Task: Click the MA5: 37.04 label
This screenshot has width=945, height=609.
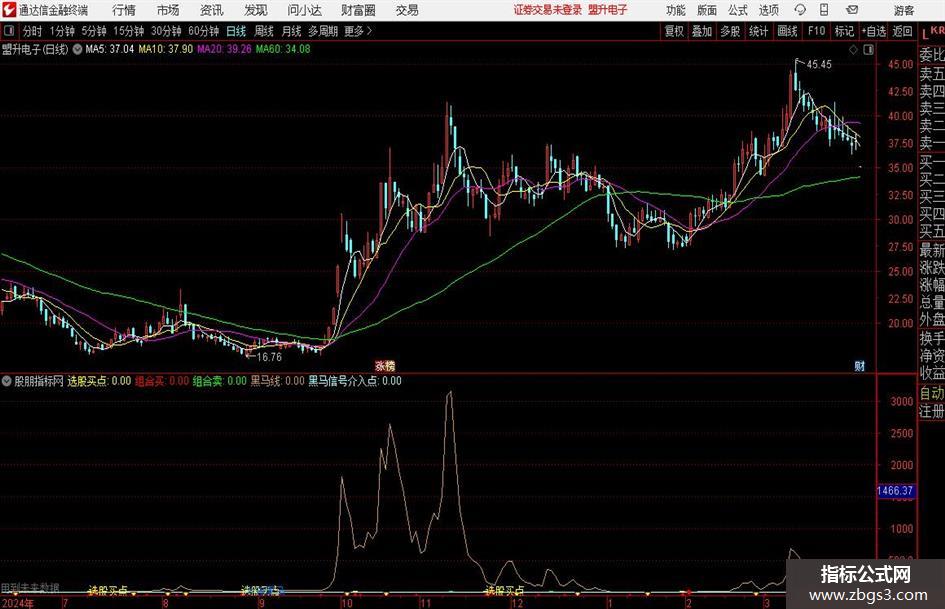Action: click(110, 49)
